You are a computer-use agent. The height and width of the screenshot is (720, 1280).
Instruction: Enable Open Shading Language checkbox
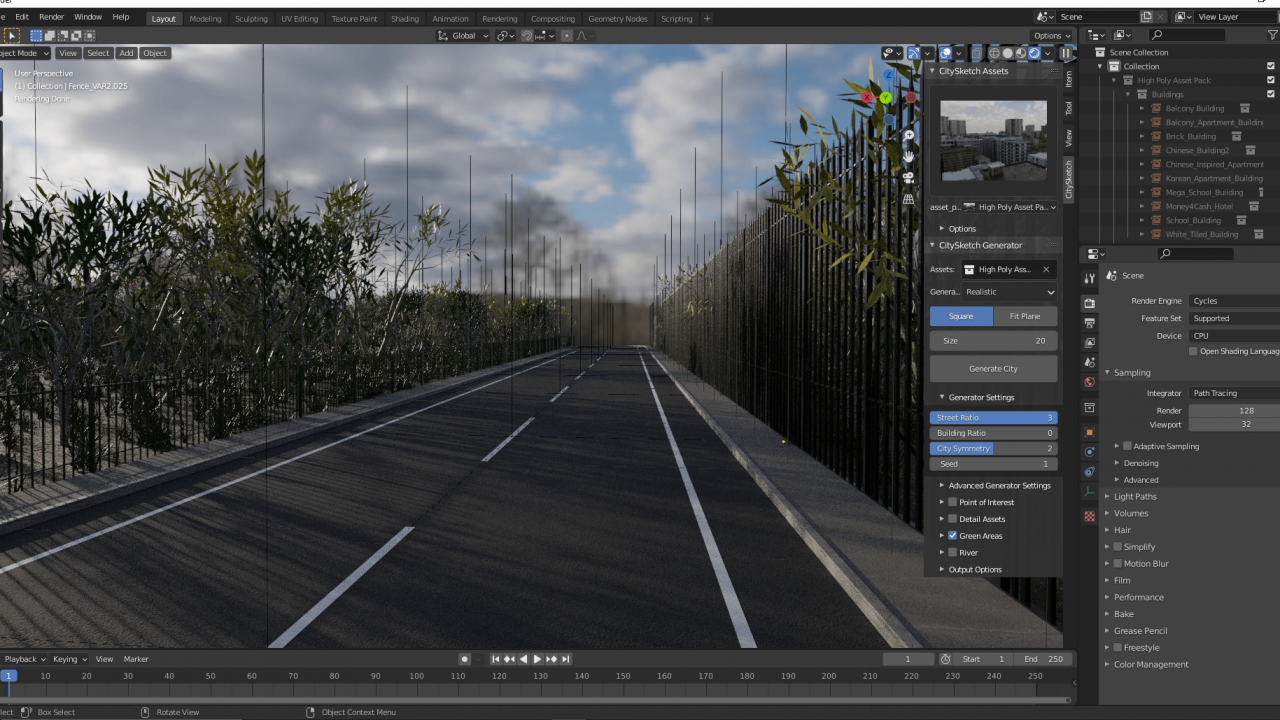click(x=1193, y=351)
